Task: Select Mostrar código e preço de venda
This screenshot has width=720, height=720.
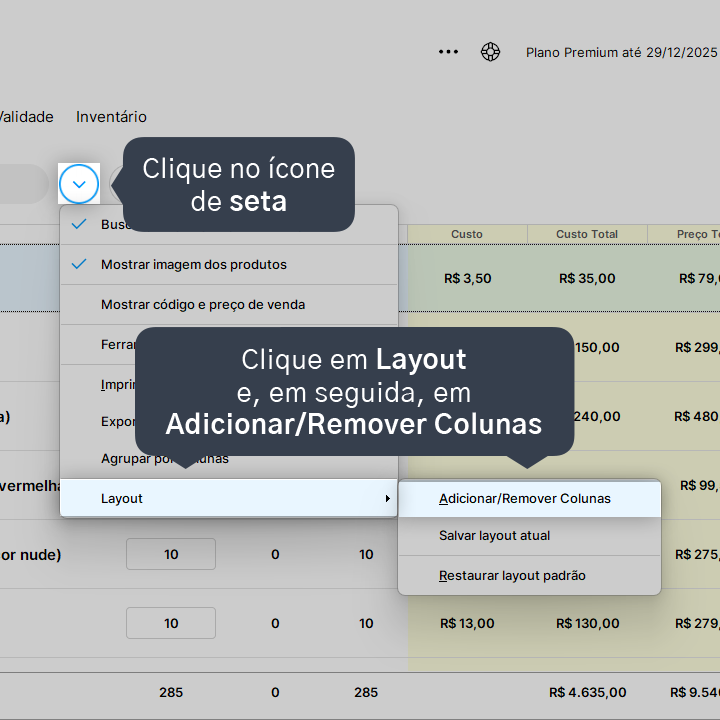Action: 229,304
